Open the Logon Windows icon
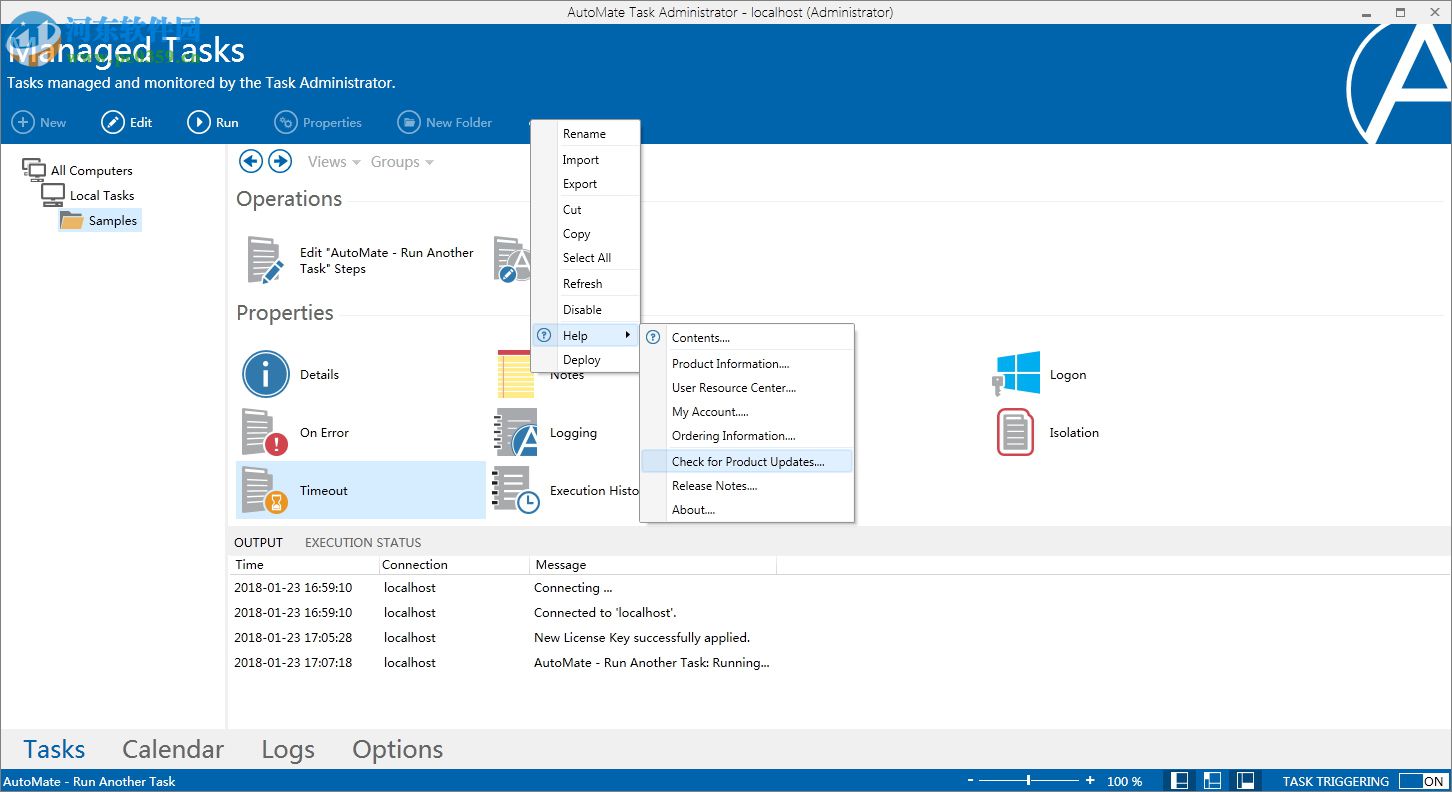The image size is (1452, 792). coord(1016,375)
